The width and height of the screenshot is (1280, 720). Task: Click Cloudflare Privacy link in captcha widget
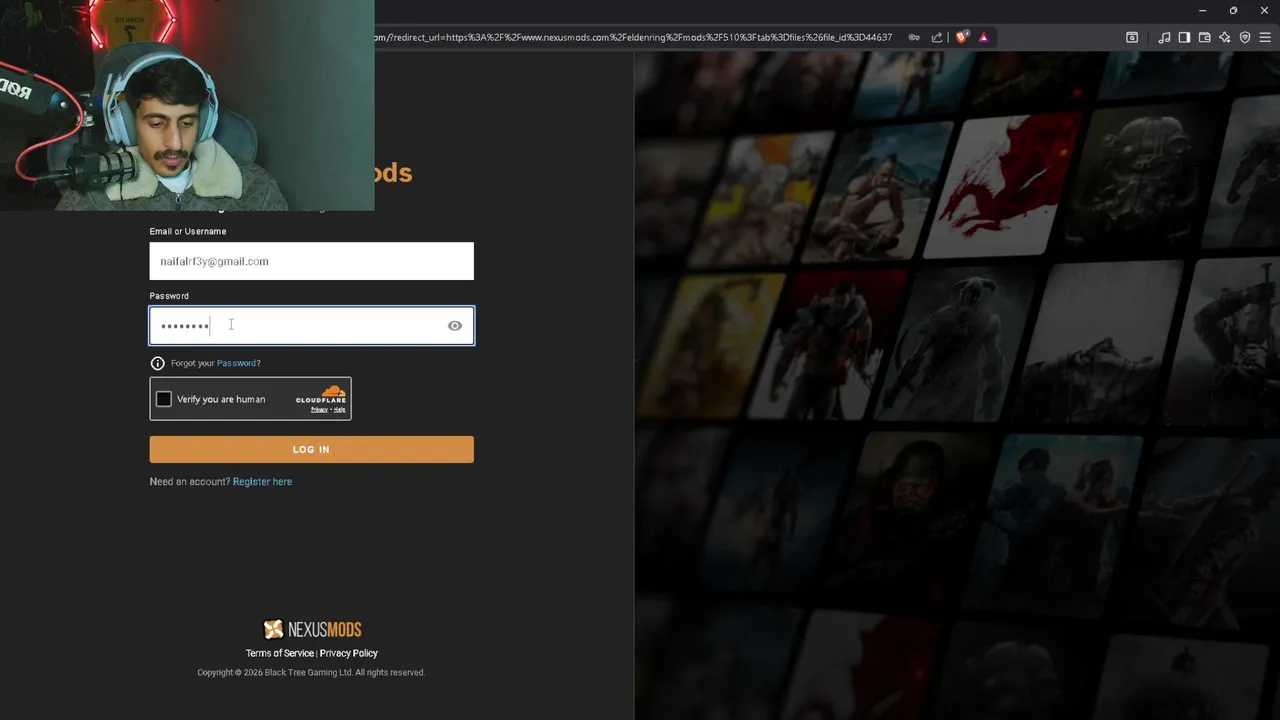(318, 409)
